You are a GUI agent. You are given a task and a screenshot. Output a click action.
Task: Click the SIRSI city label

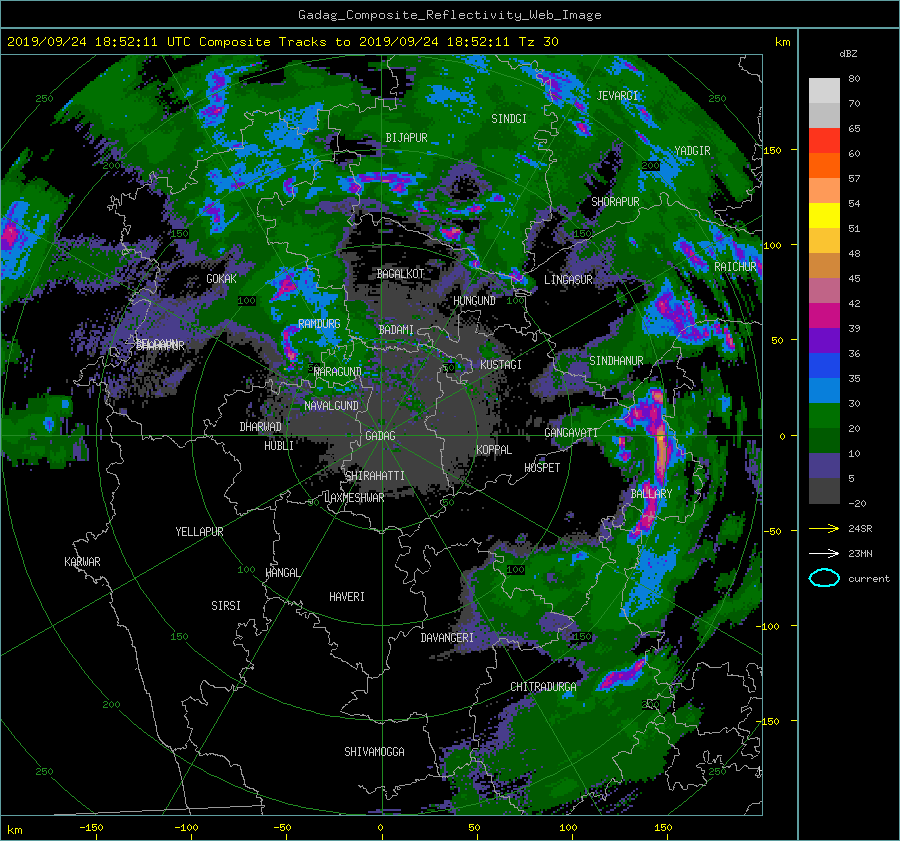tap(226, 606)
